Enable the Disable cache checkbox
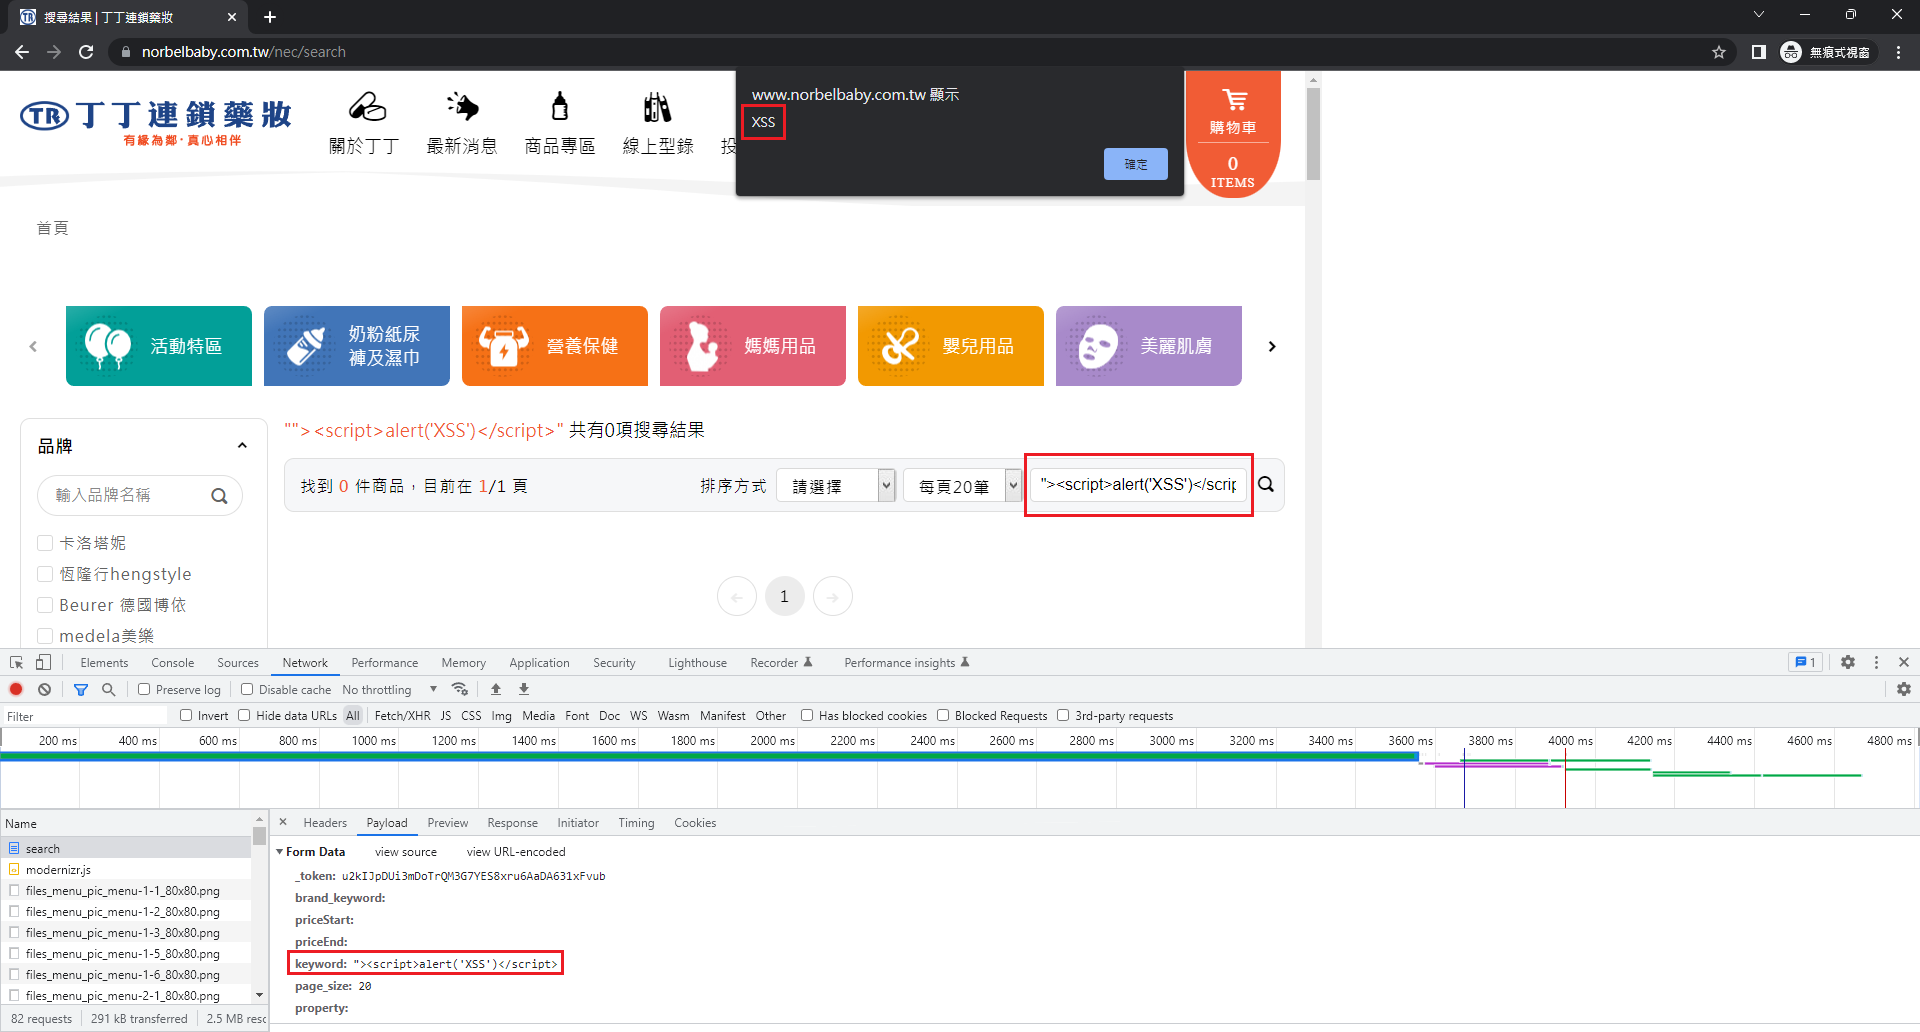Screen dimensions: 1920x1032 click(x=247, y=689)
